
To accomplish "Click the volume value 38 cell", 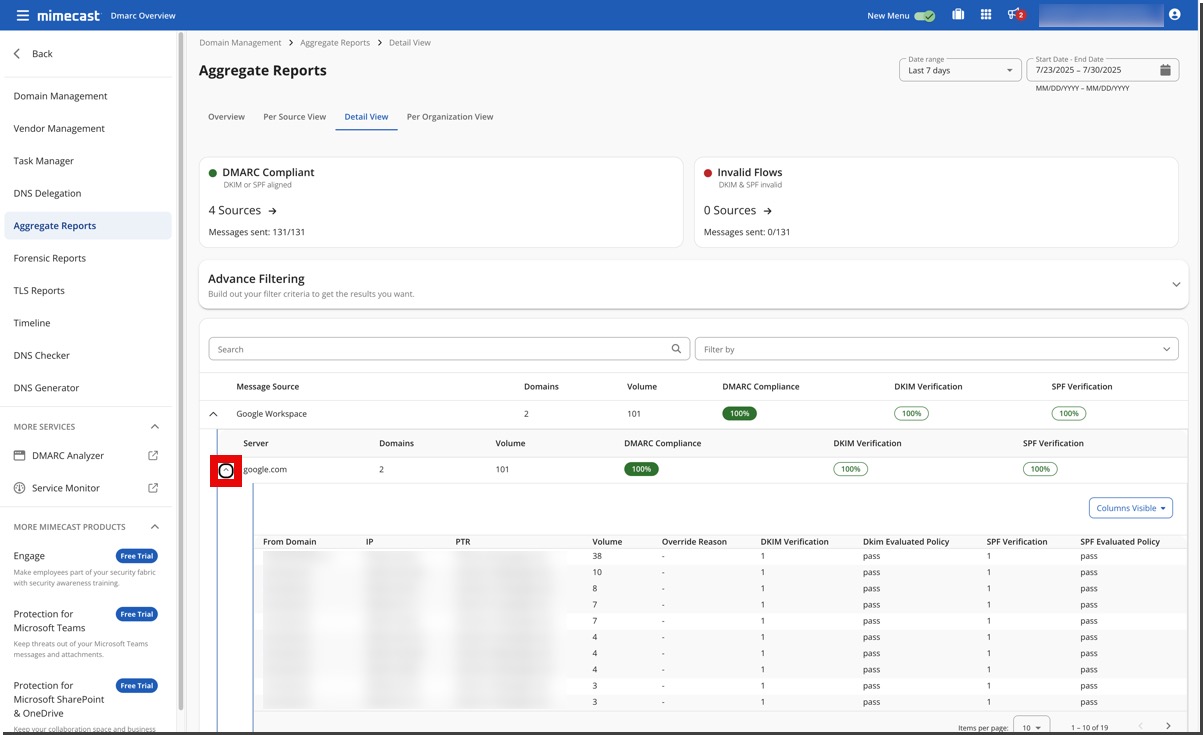I will pyautogui.click(x=597, y=556).
